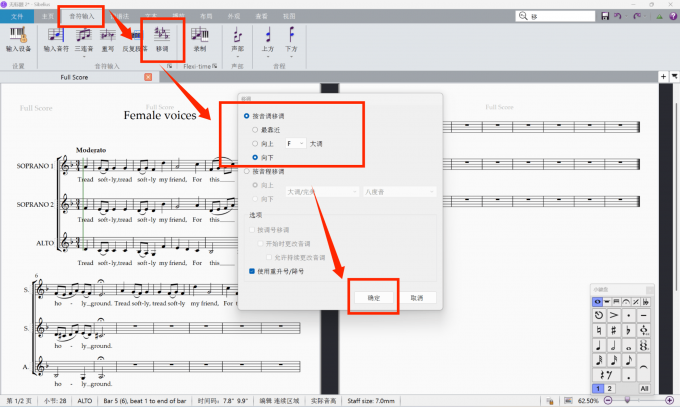
Task: Switch to the 音符输入 ribbon tab
Action: (x=82, y=16)
